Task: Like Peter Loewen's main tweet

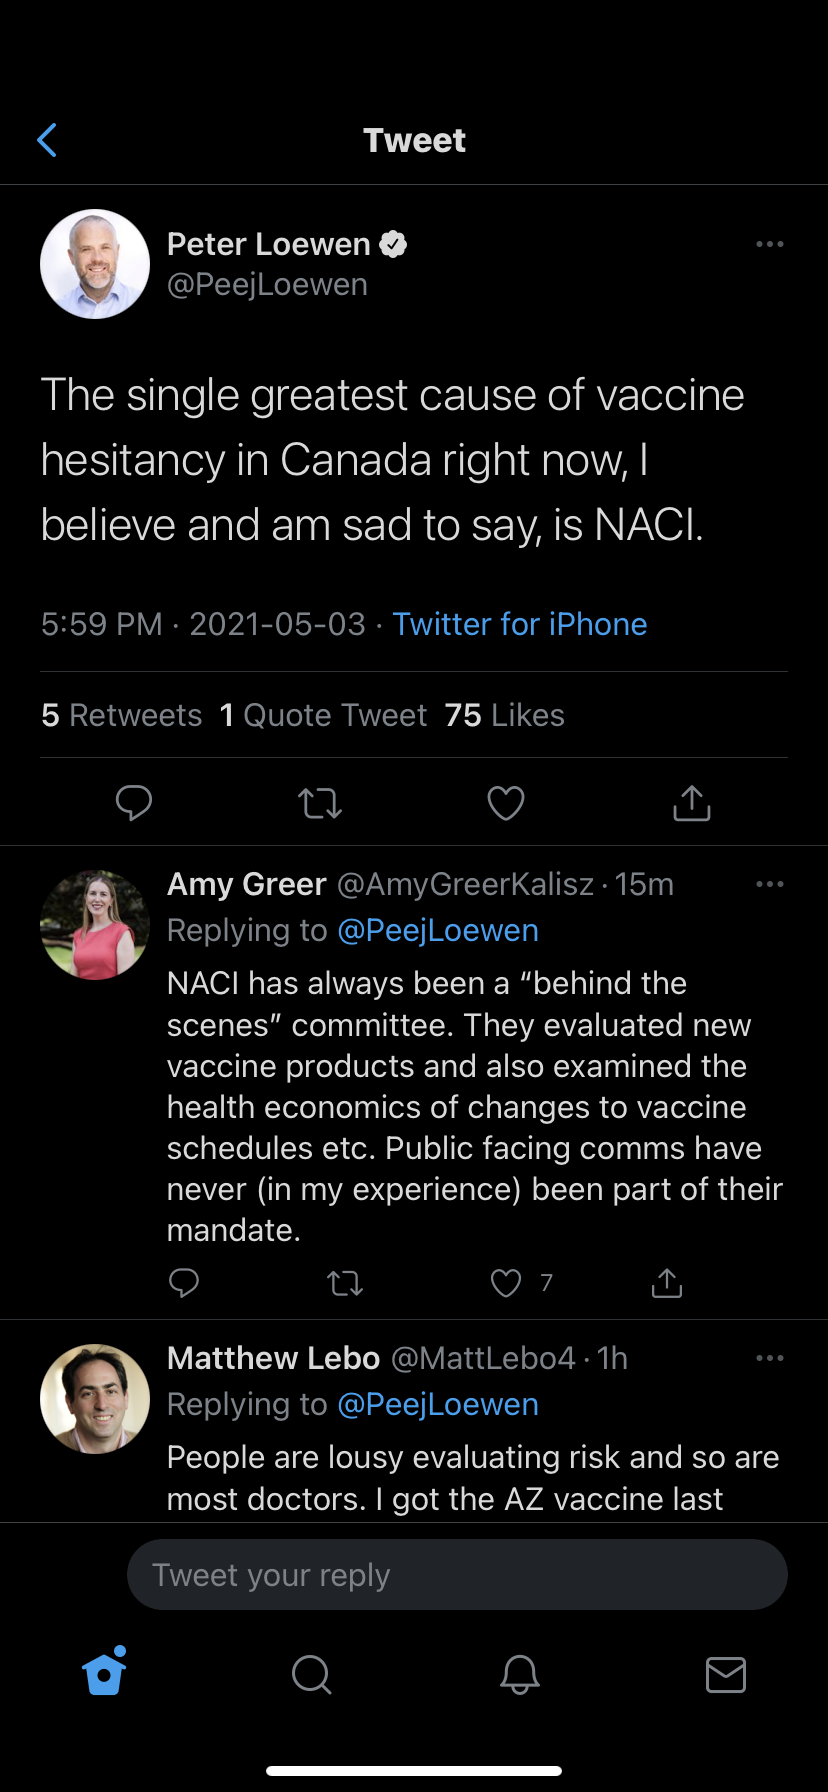Action: pos(506,803)
